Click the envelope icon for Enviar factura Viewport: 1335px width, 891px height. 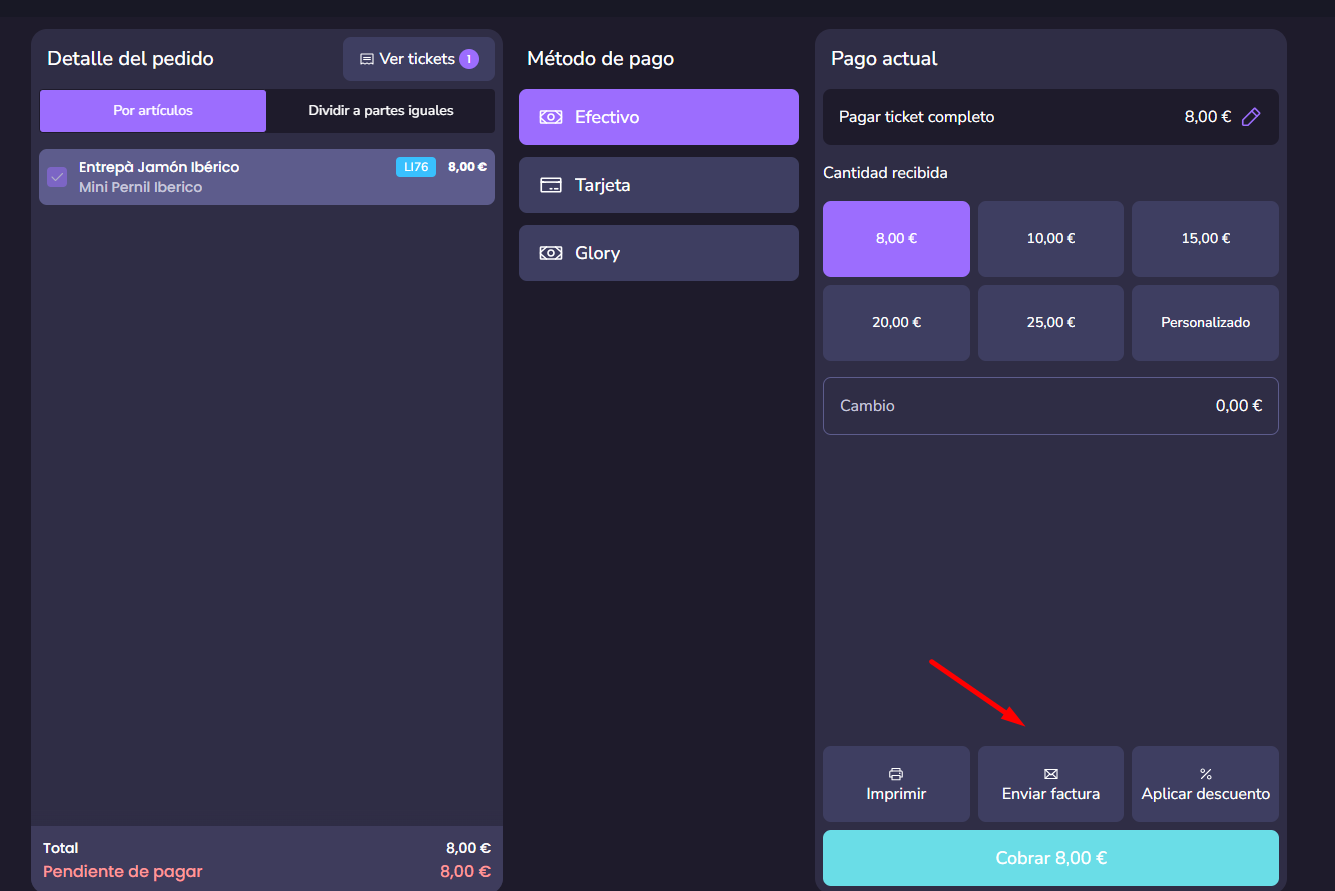(x=1050, y=774)
